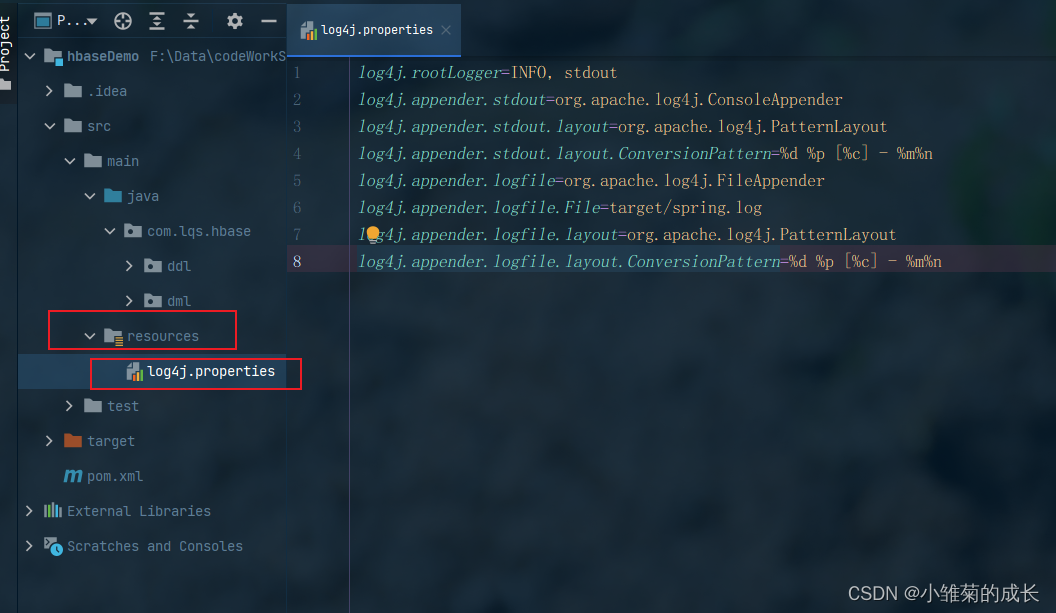Screen dimensions: 1056x613
Task: Click the Maven pom.xml icon
Action: pyautogui.click(x=73, y=476)
